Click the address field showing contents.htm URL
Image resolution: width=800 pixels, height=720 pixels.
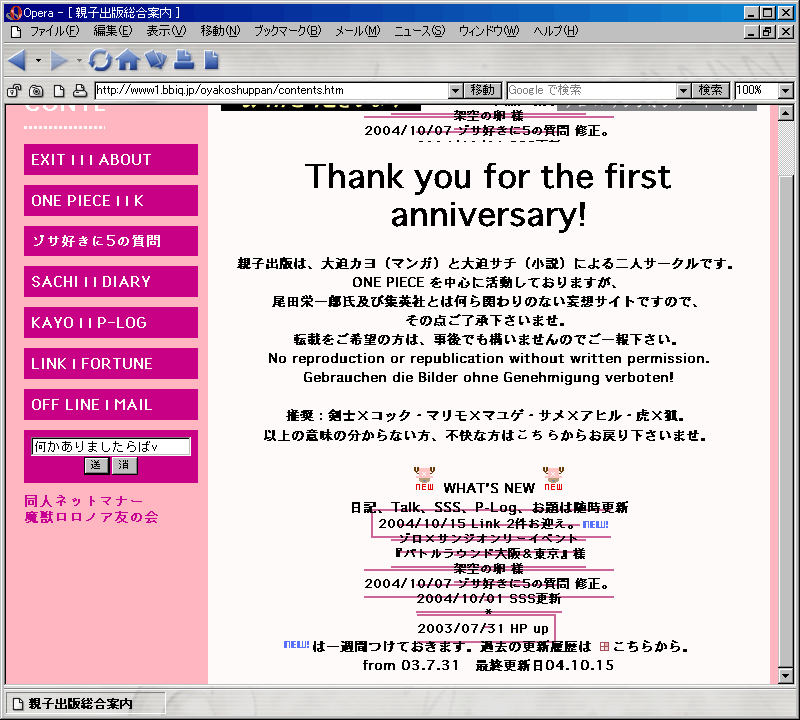[x=272, y=91]
